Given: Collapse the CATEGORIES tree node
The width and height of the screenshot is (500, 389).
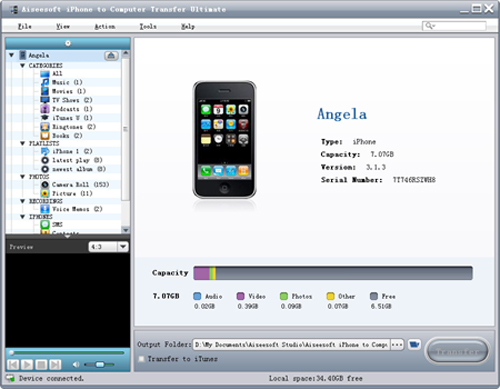Looking at the screenshot, I should tap(22, 65).
